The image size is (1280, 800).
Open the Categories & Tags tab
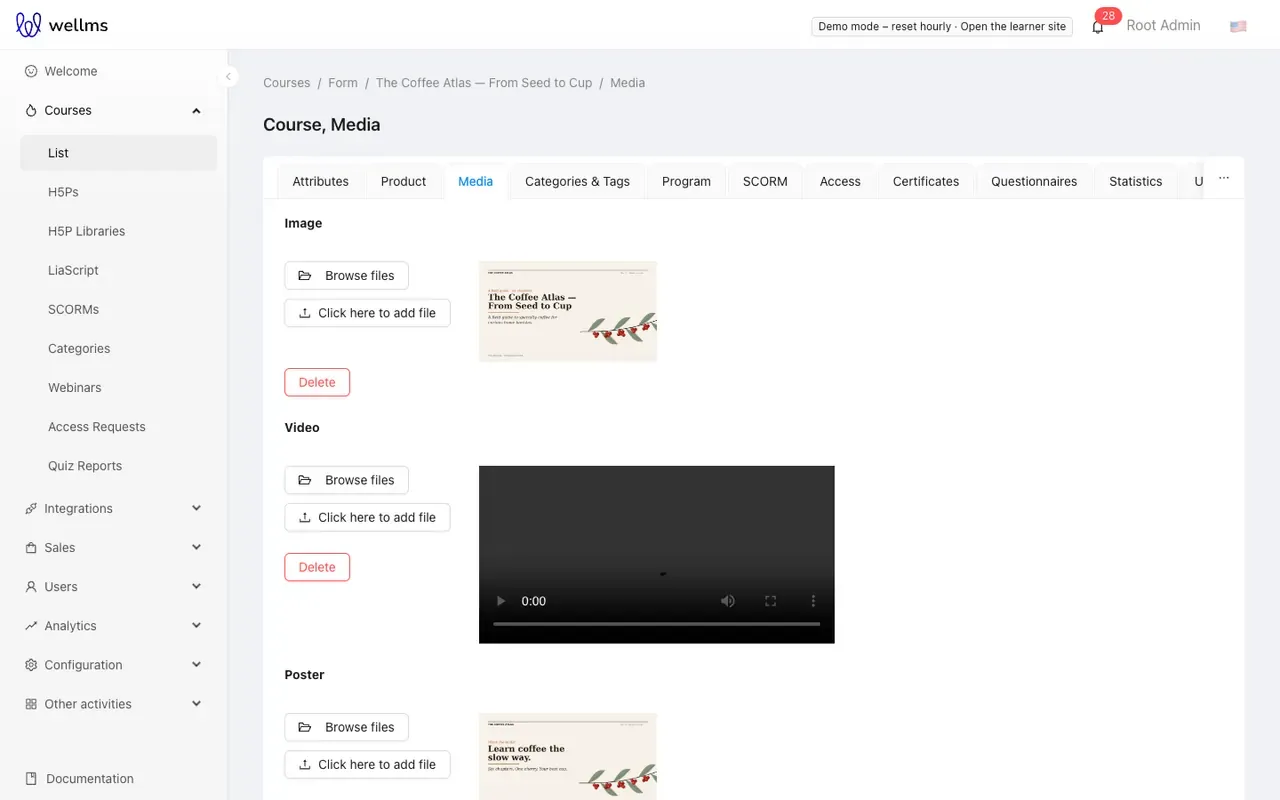coord(577,181)
